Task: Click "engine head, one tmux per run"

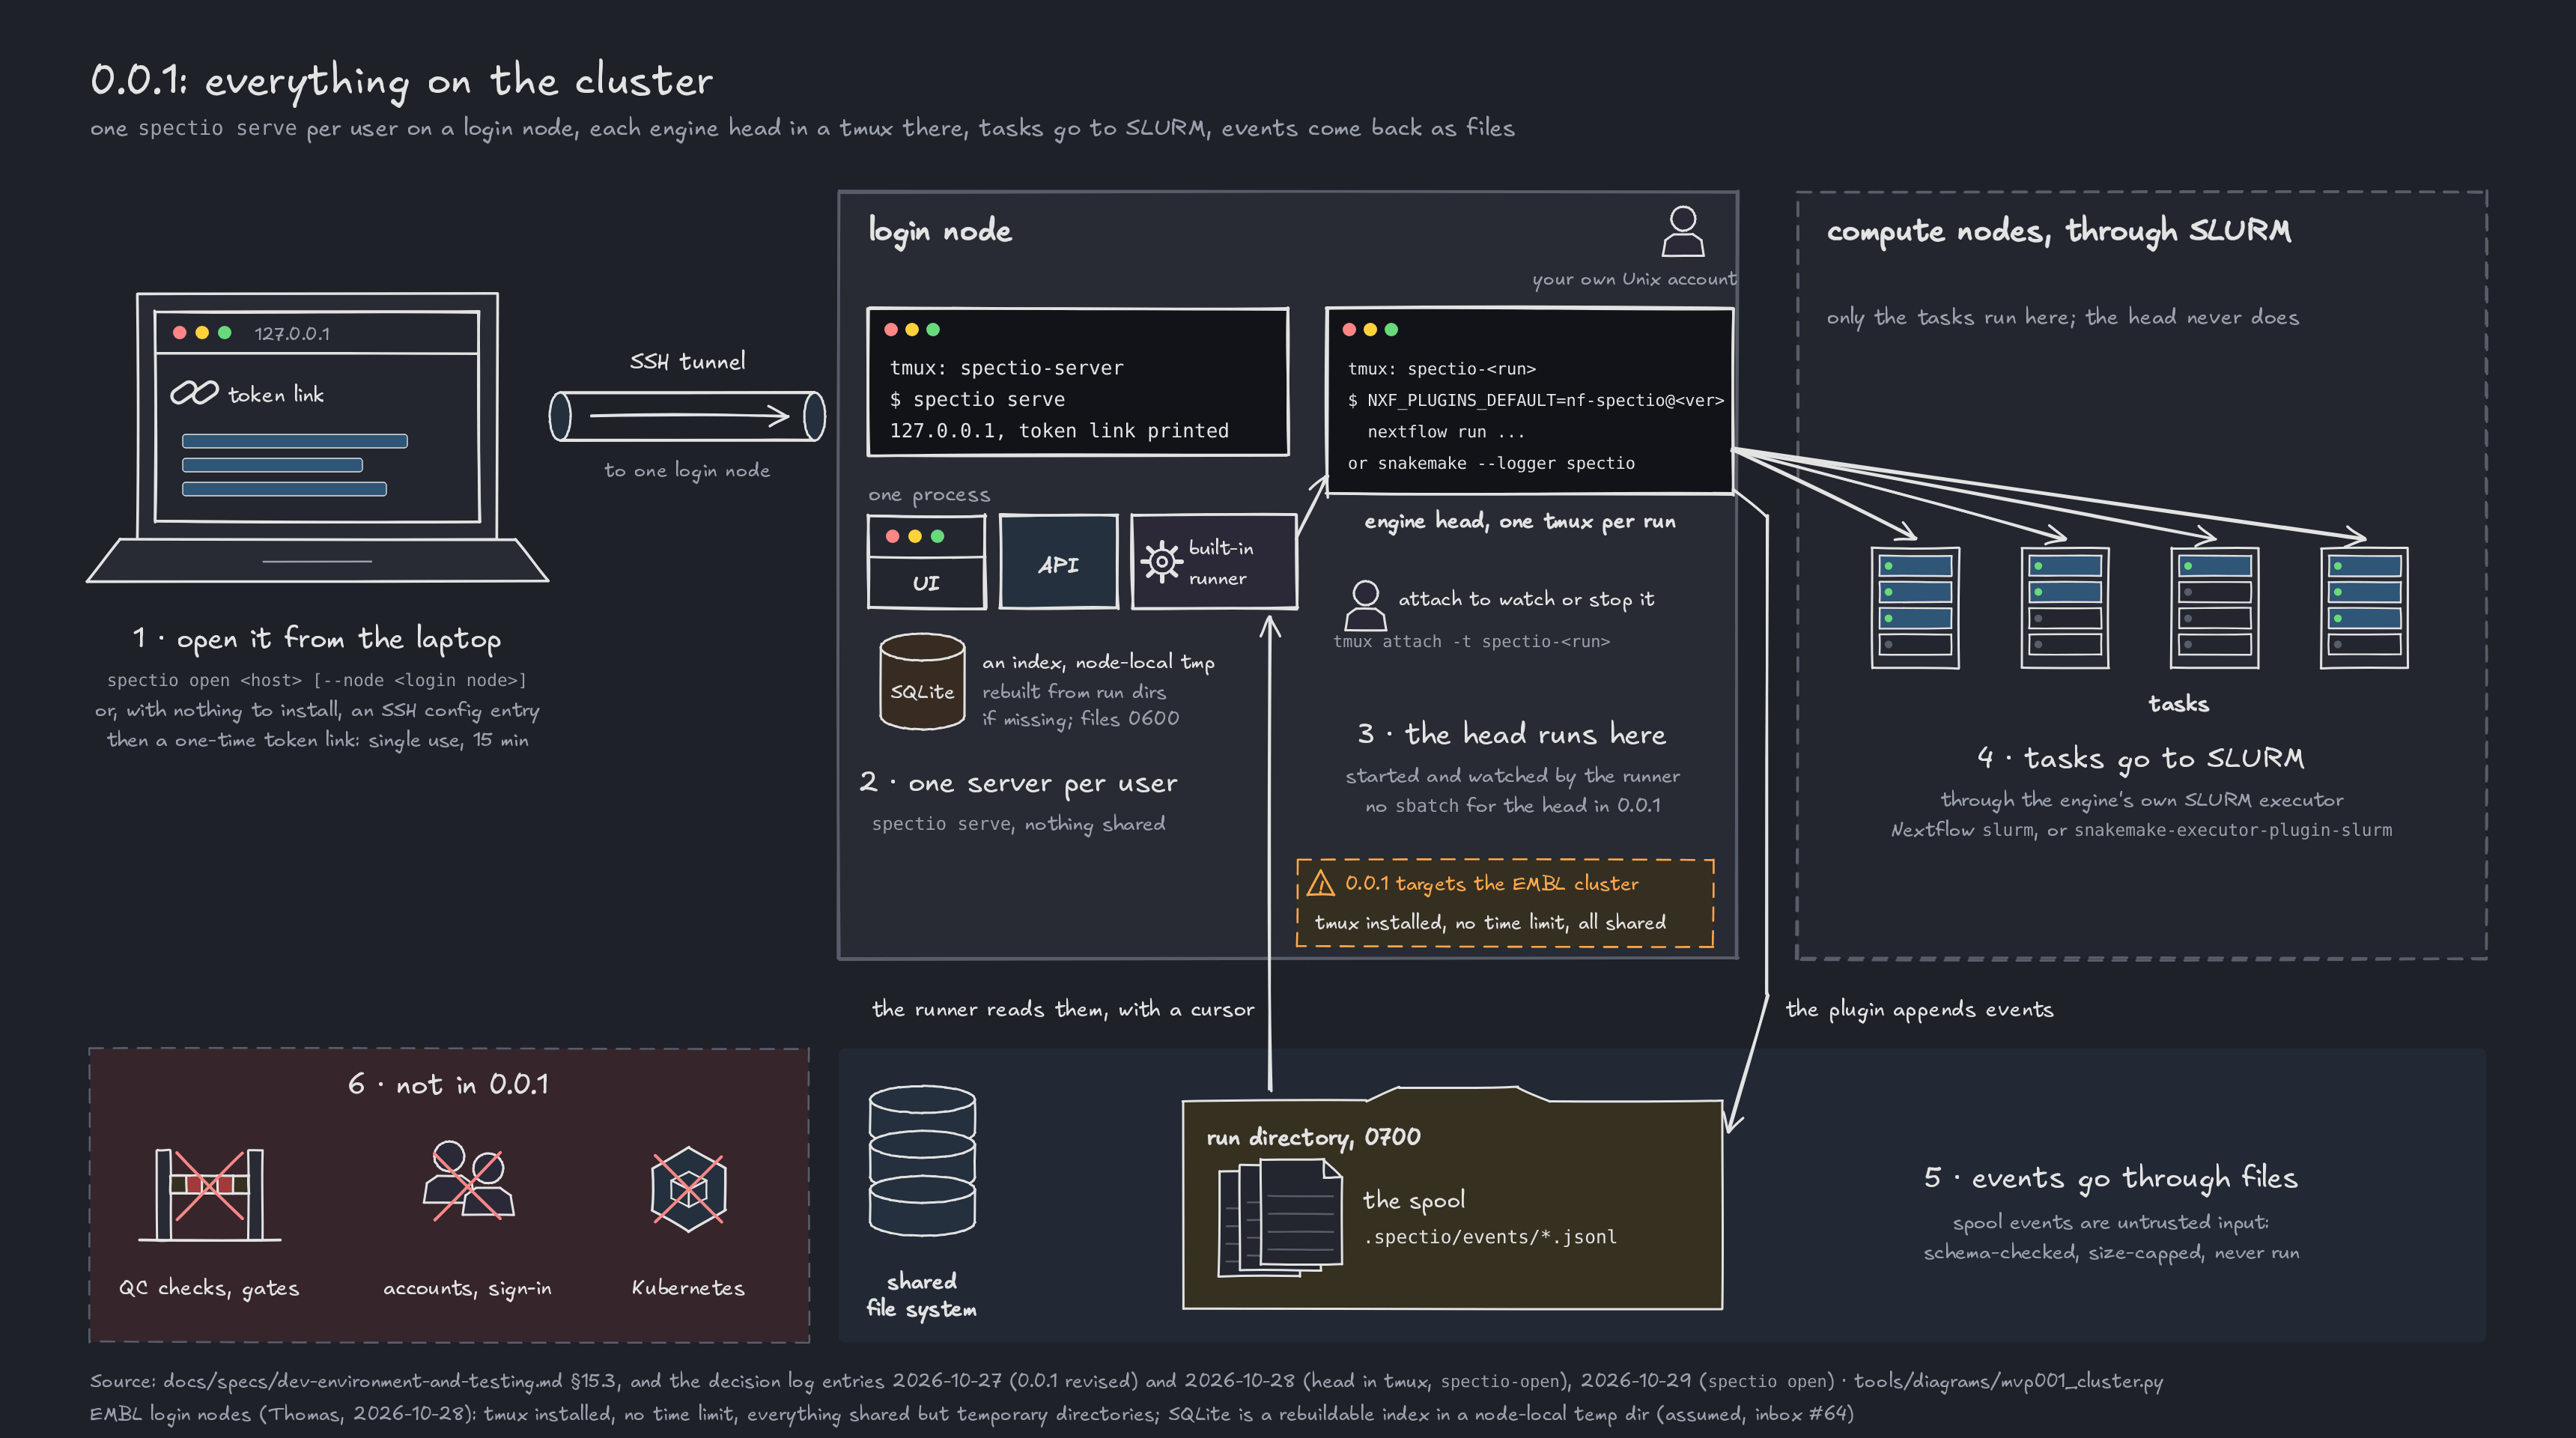Action: pyautogui.click(x=1520, y=521)
